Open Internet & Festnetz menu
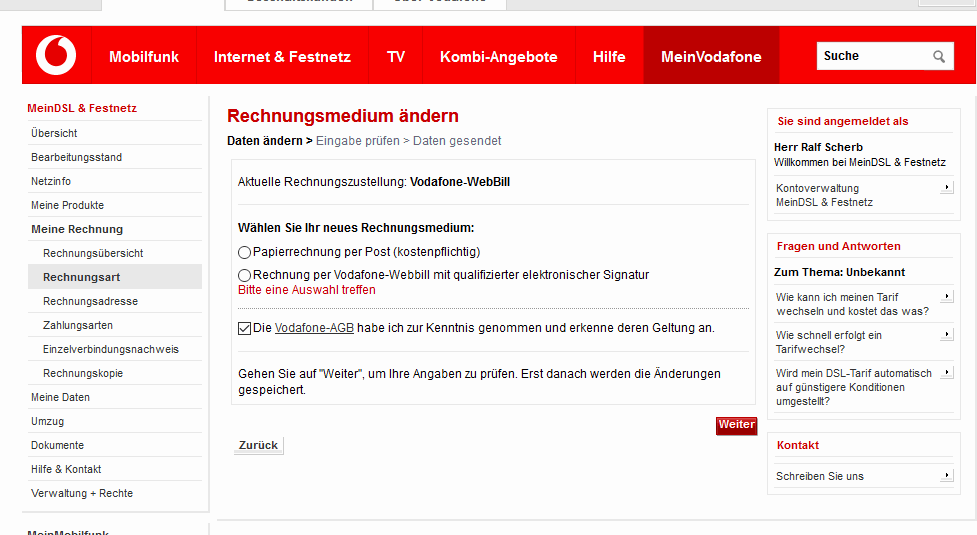977x535 pixels. pyautogui.click(x=282, y=57)
